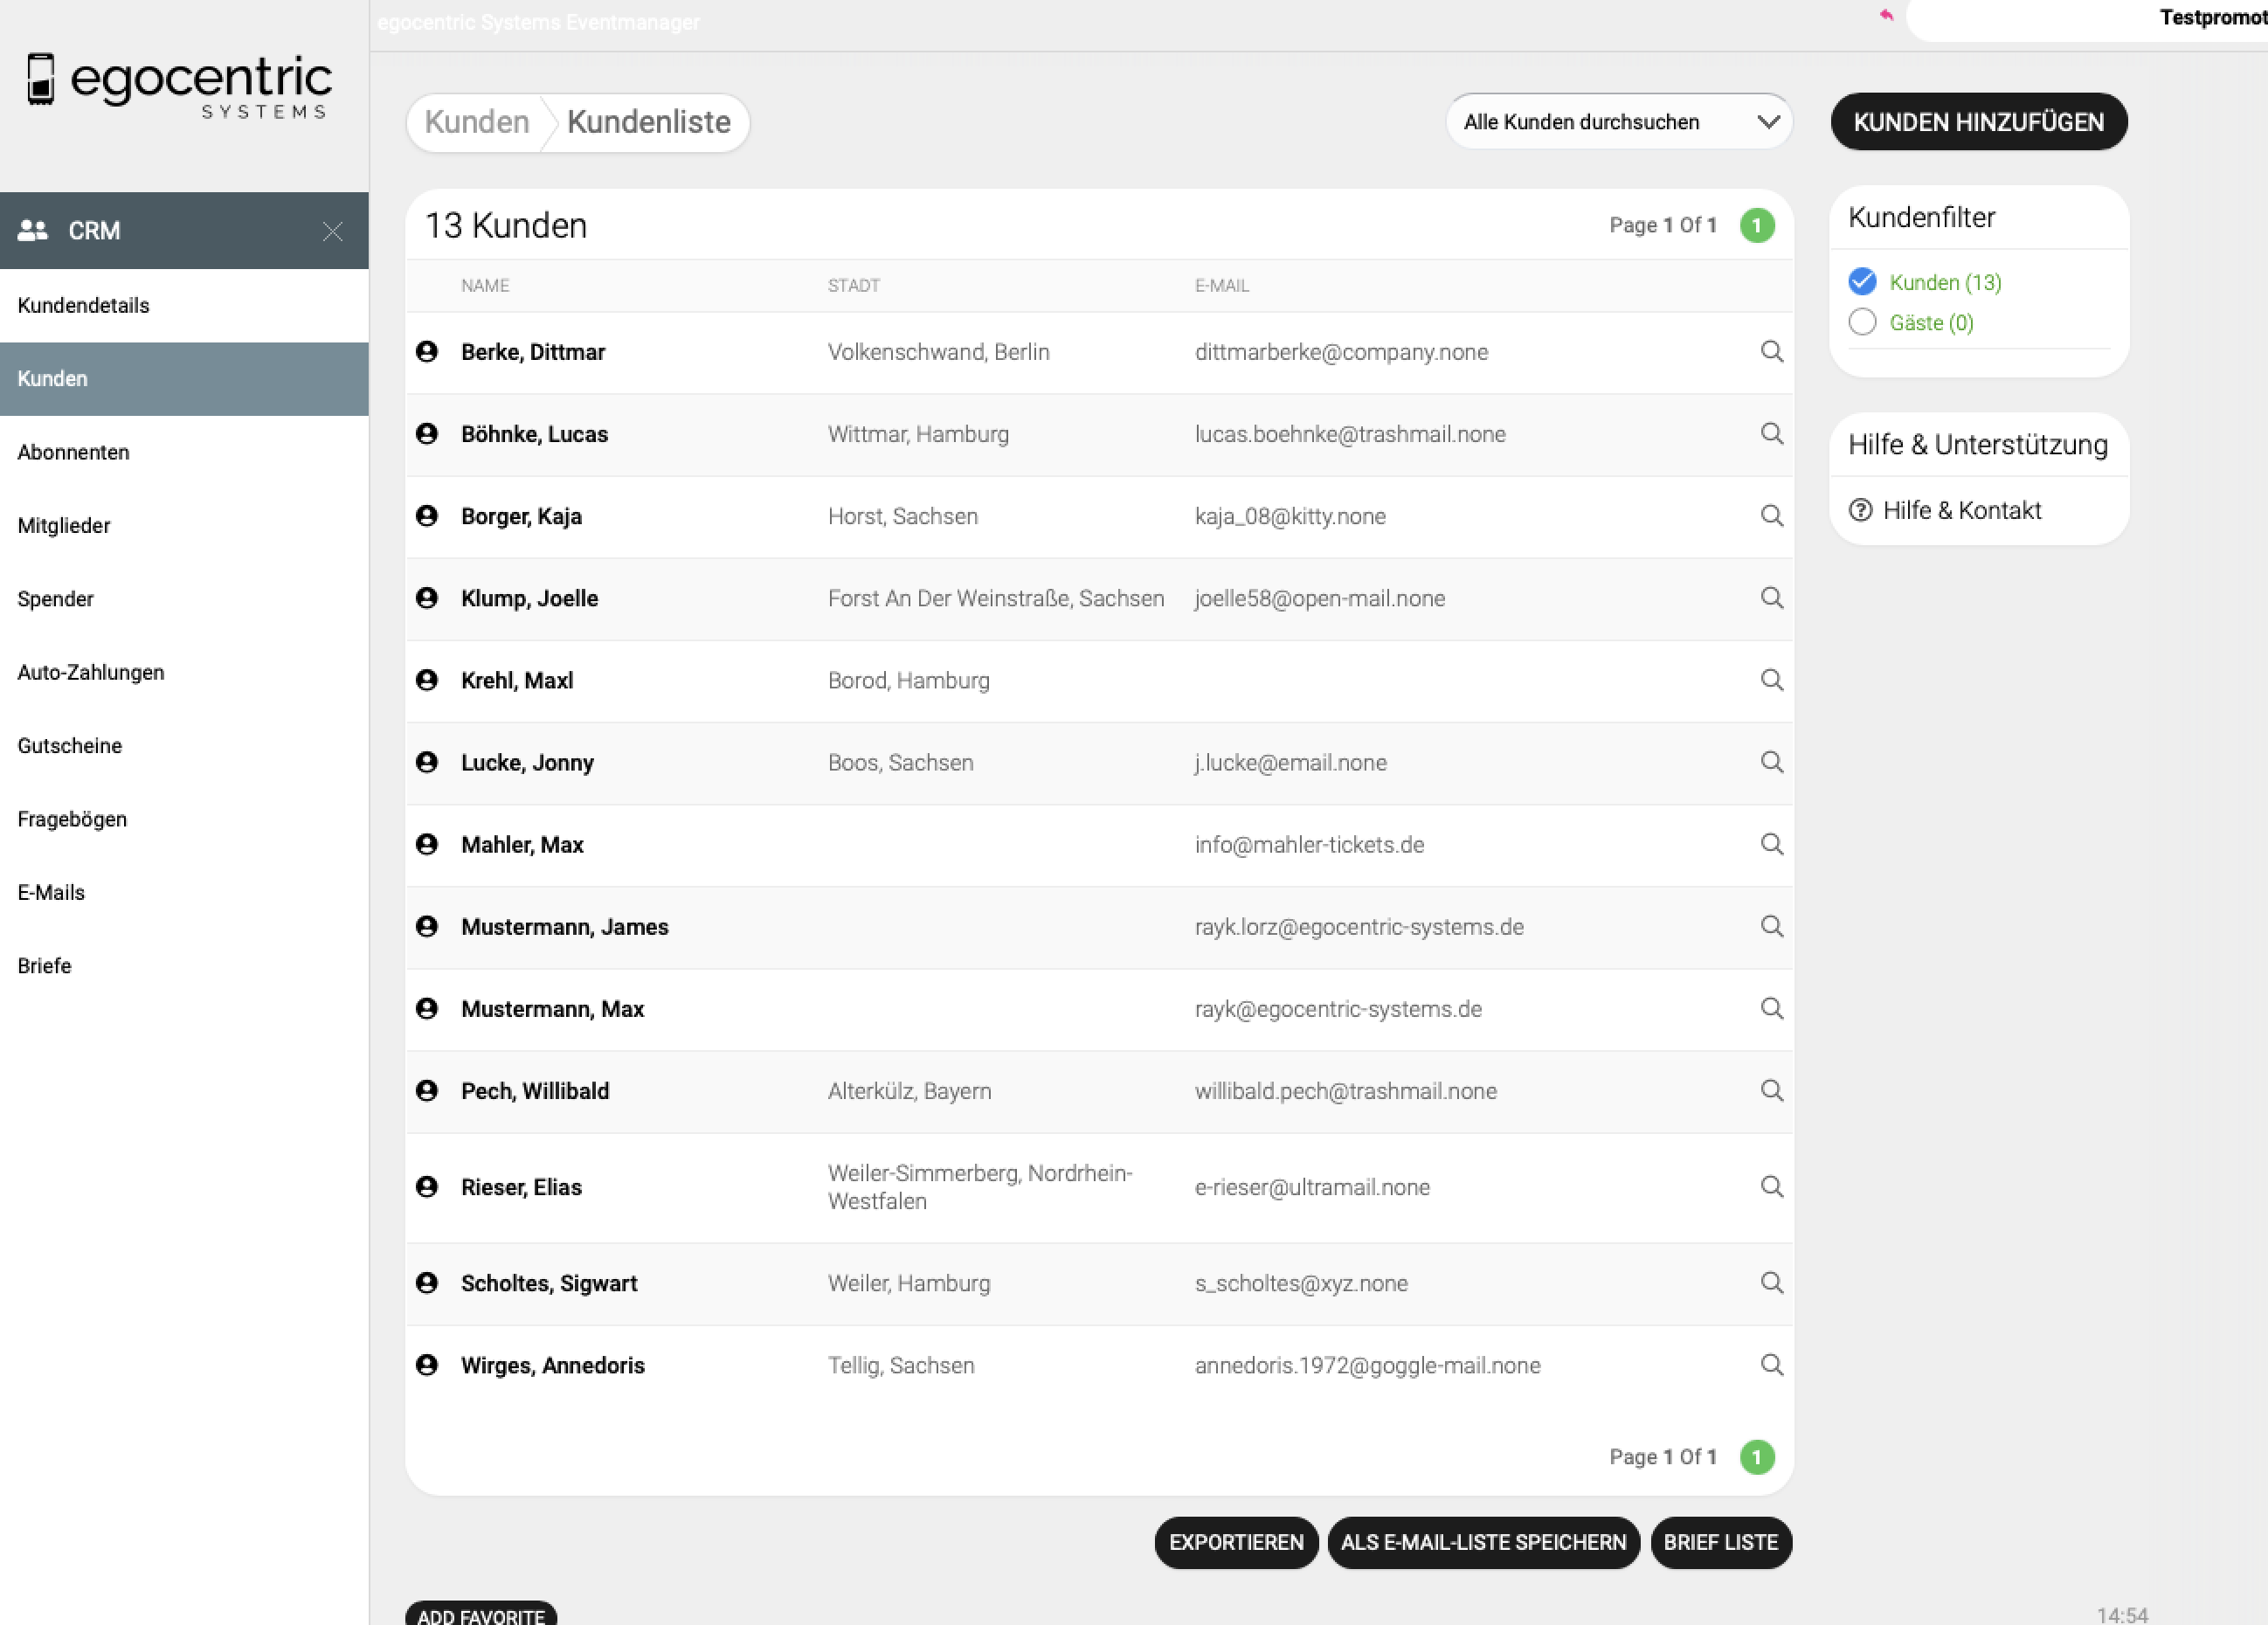The width and height of the screenshot is (2268, 1625).
Task: Click the Hilfe & Kontakt question mark icon
Action: click(x=1860, y=510)
